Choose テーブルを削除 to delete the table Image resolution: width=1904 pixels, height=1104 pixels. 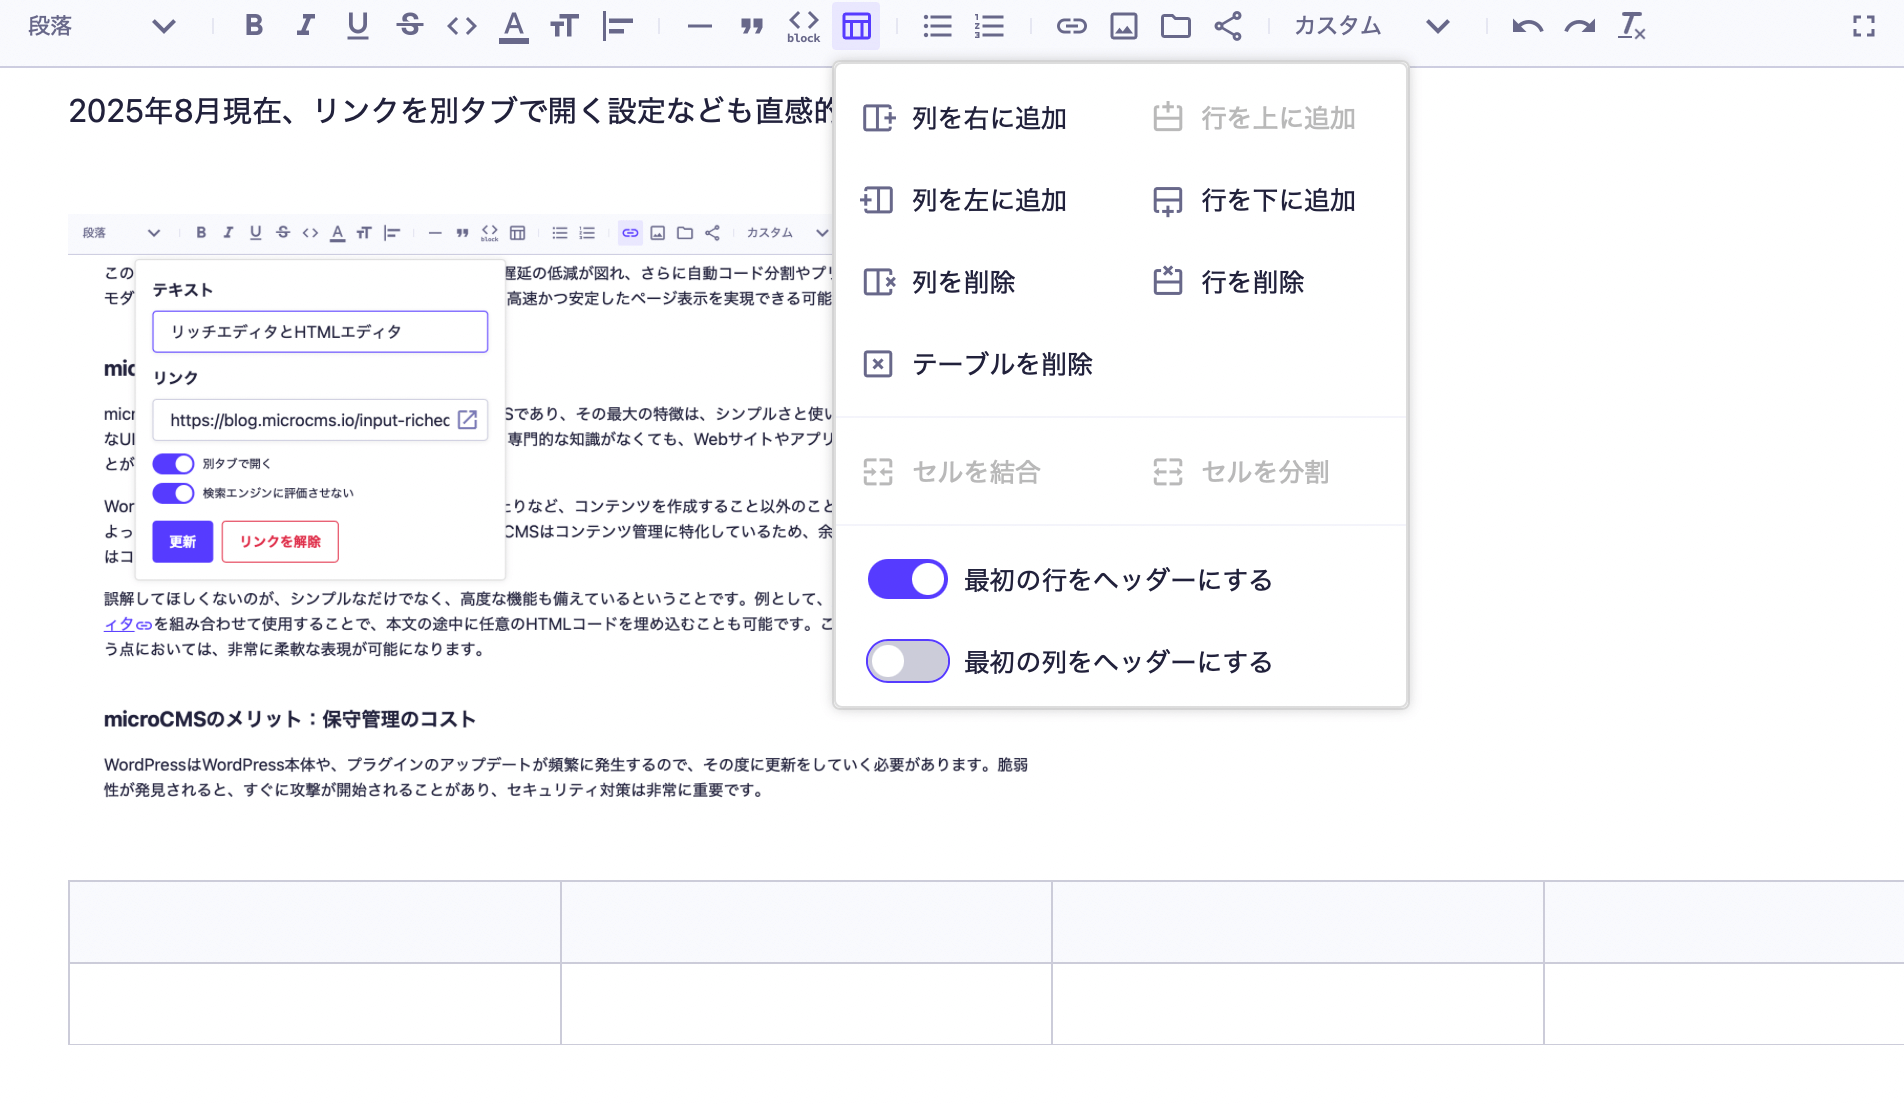pos(1003,364)
